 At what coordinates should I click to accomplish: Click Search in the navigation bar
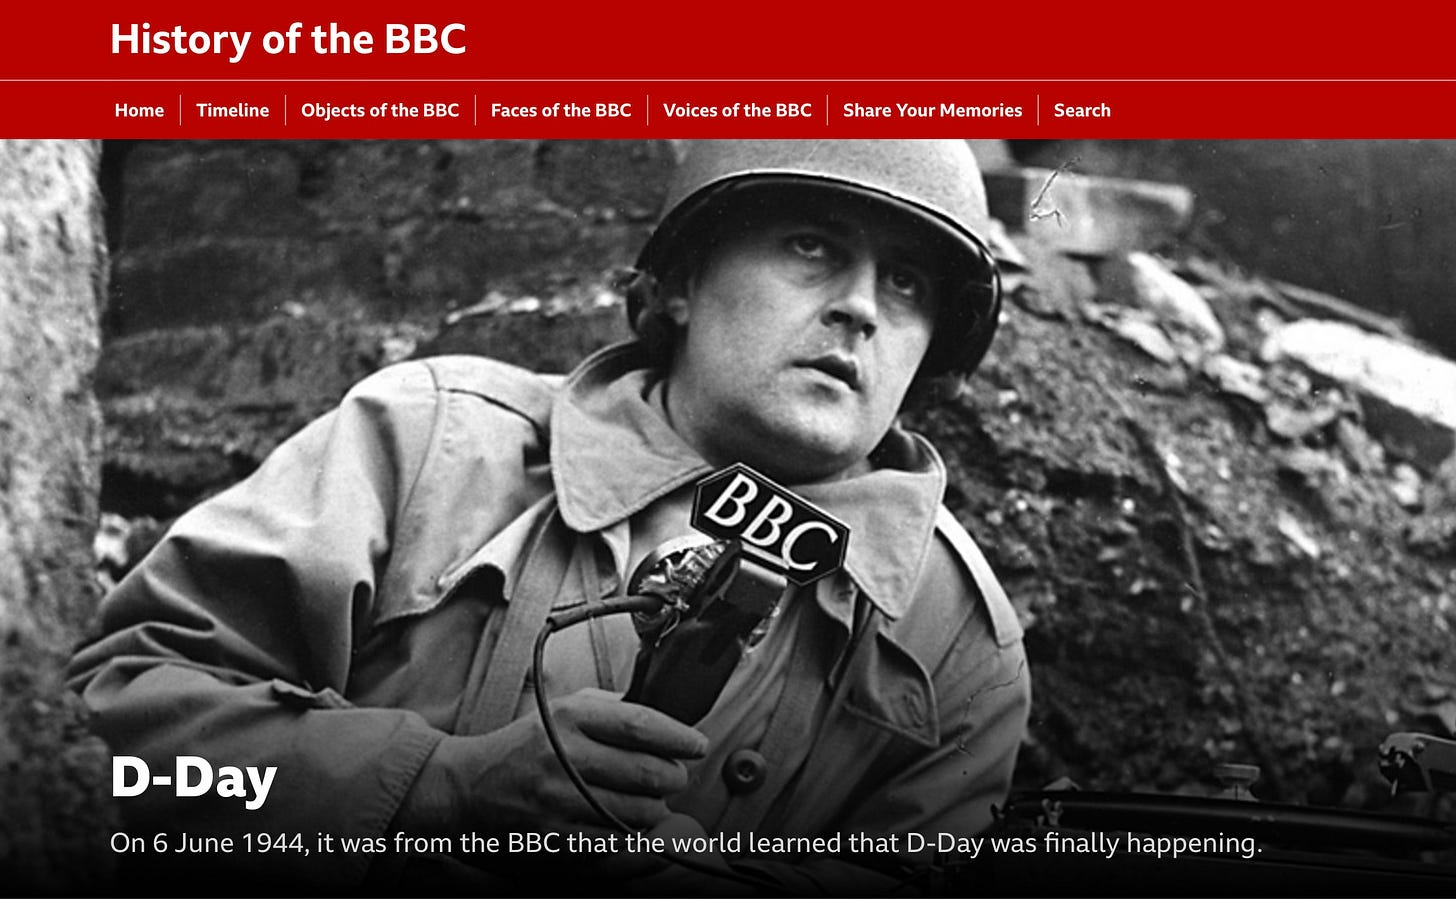[1082, 110]
